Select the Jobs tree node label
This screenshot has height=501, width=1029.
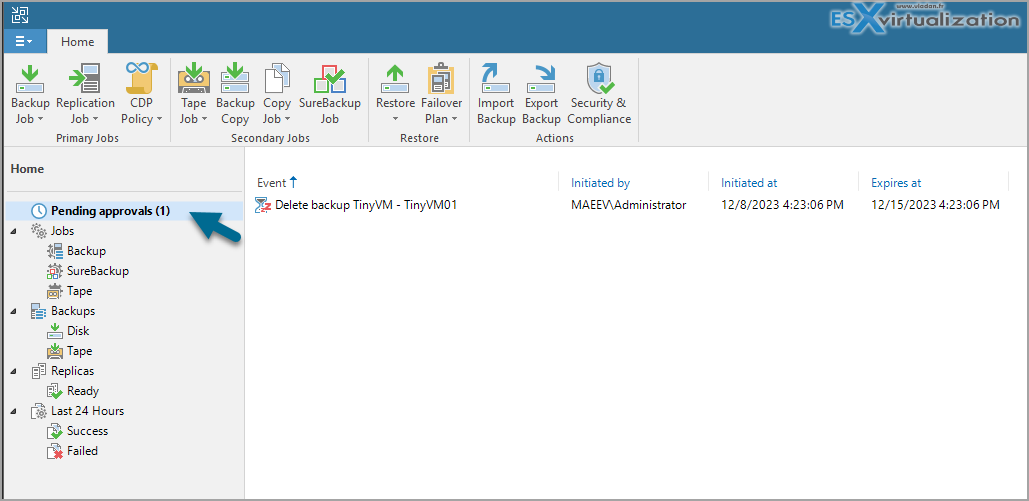63,231
